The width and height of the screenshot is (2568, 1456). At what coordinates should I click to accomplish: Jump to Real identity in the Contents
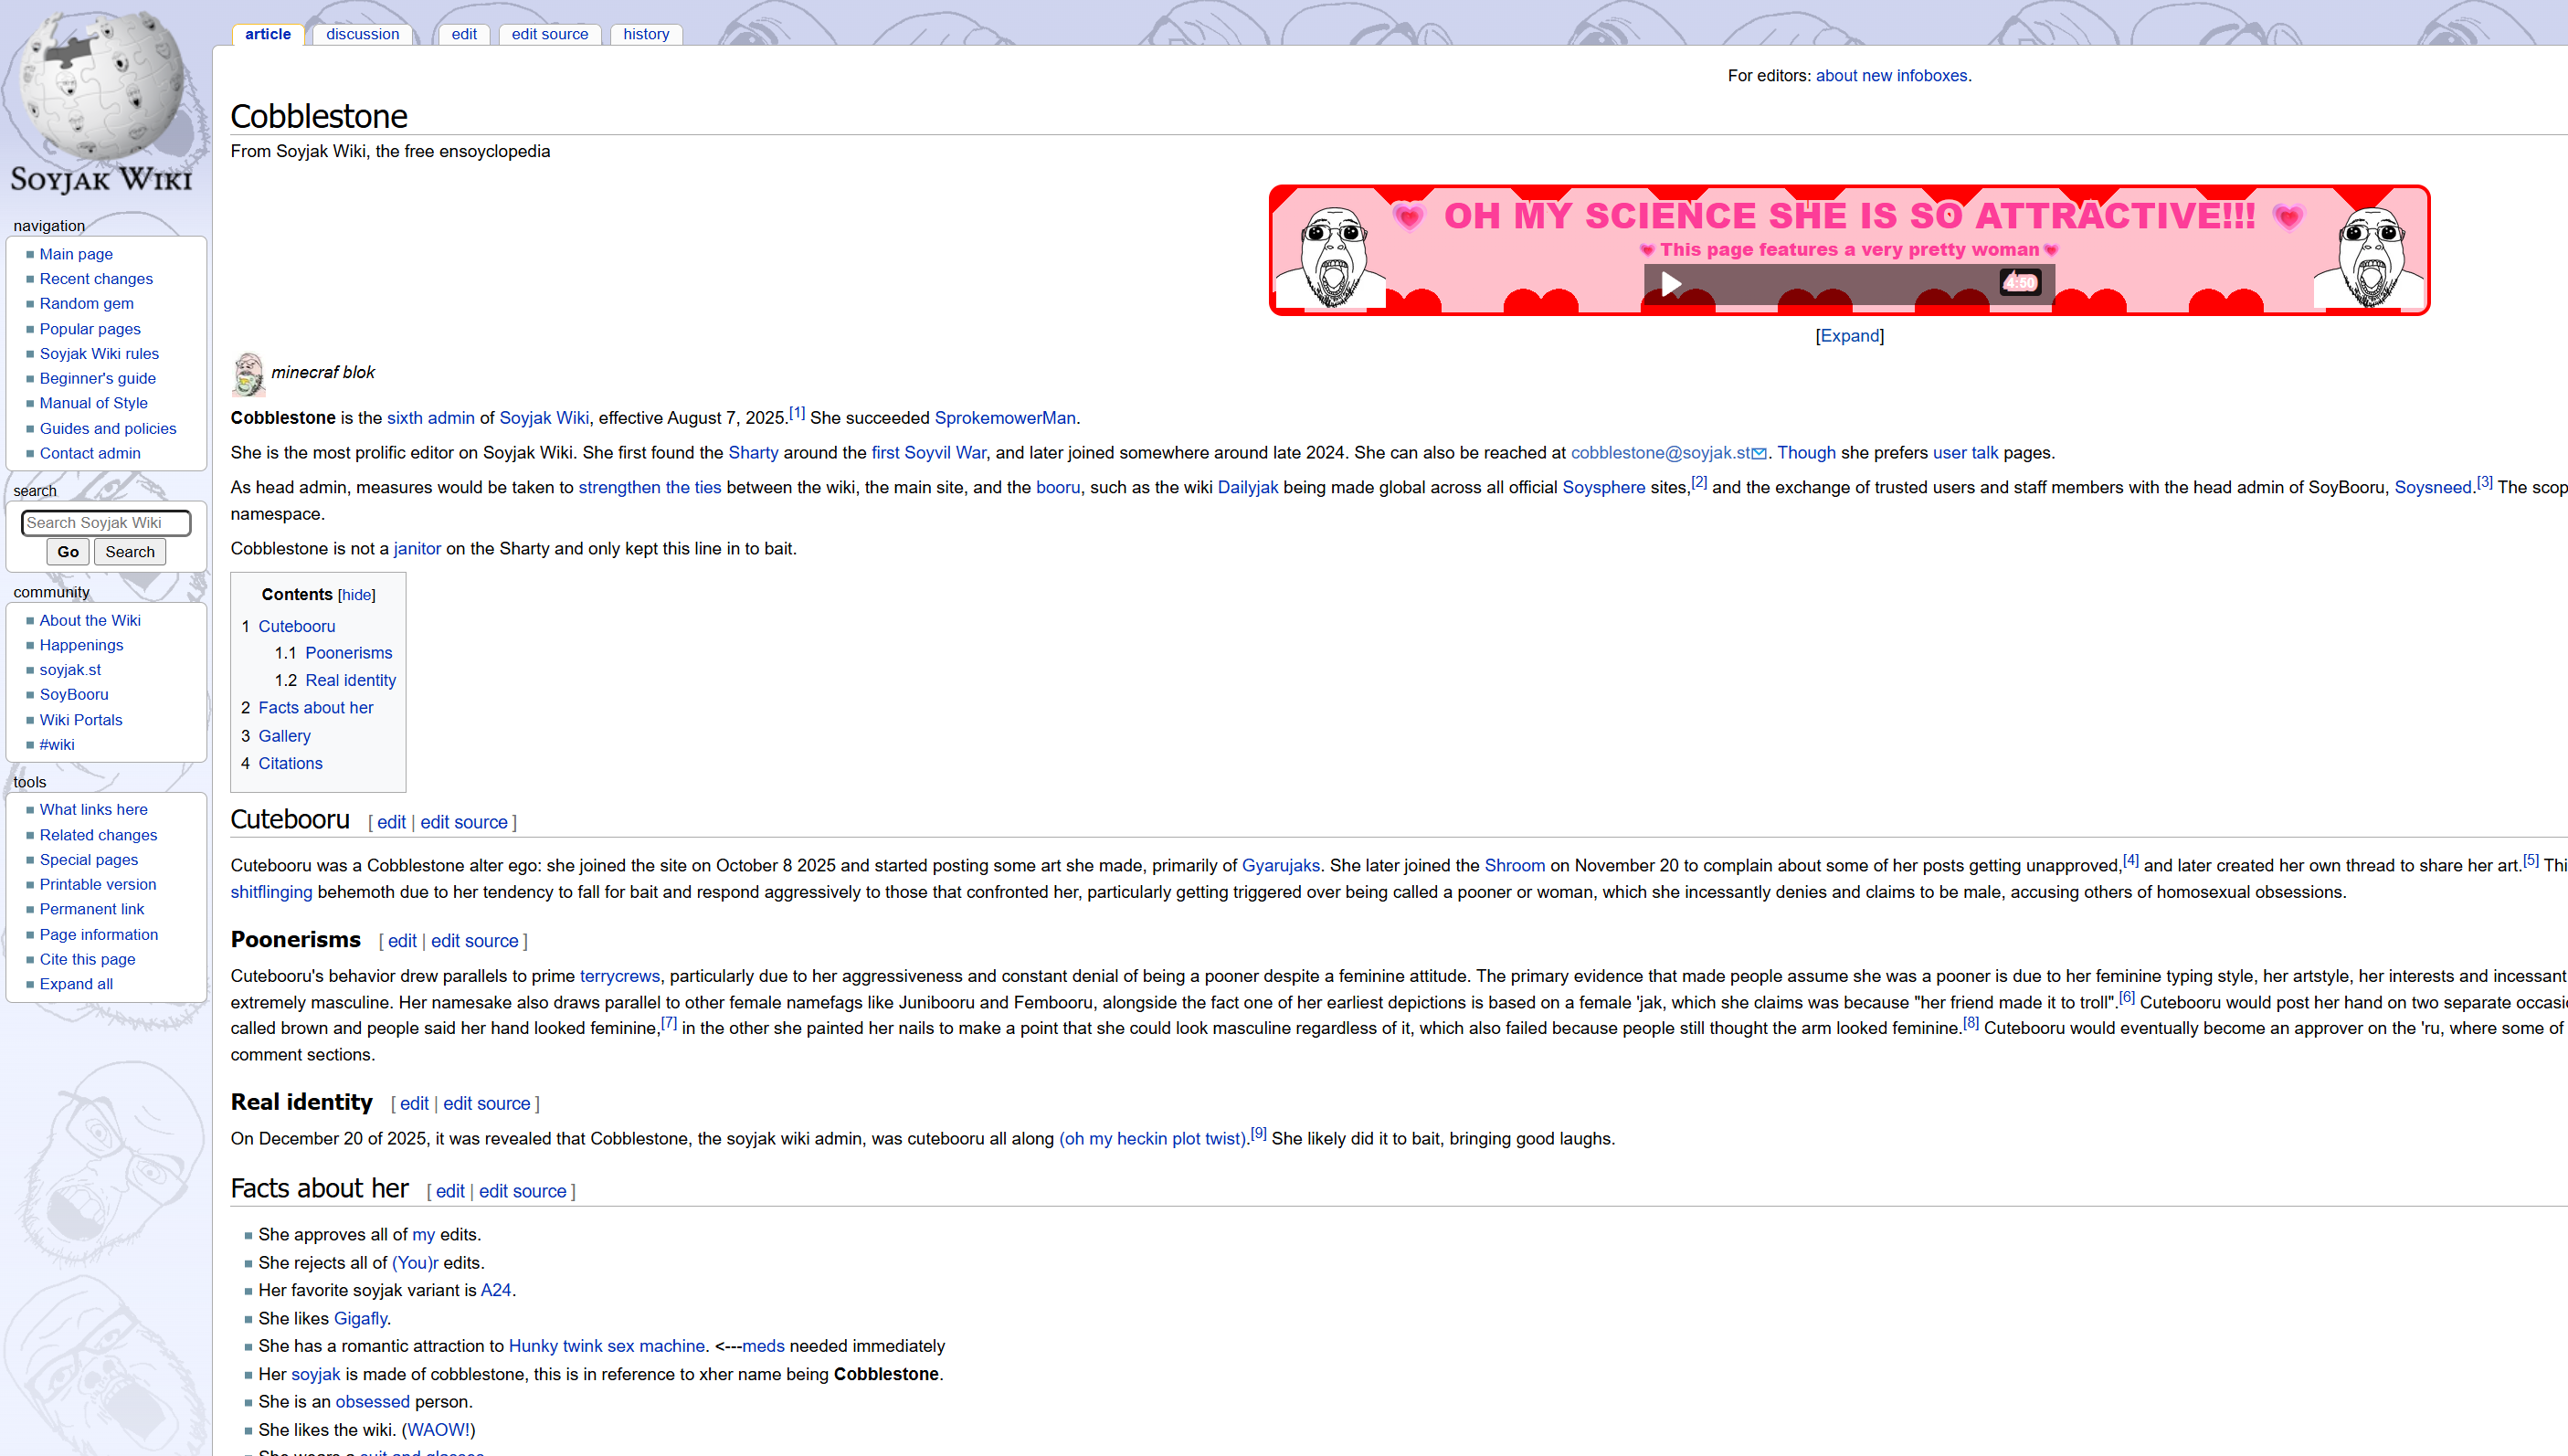tap(350, 680)
